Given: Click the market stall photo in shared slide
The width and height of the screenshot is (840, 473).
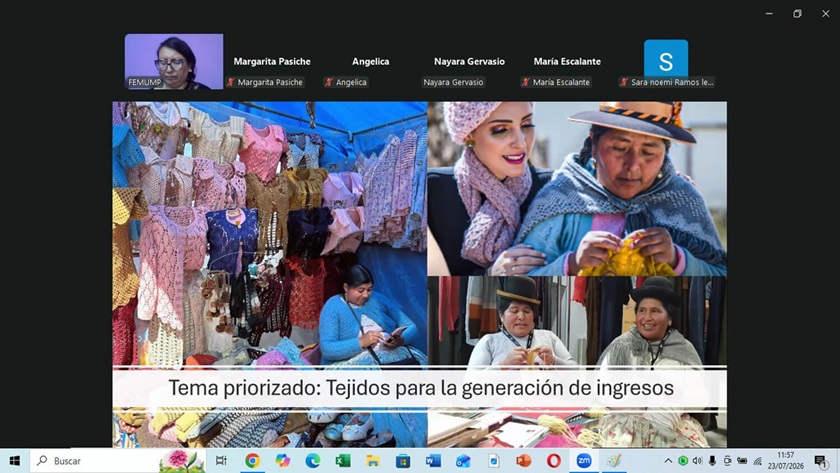Looking at the screenshot, I should pos(270,234).
